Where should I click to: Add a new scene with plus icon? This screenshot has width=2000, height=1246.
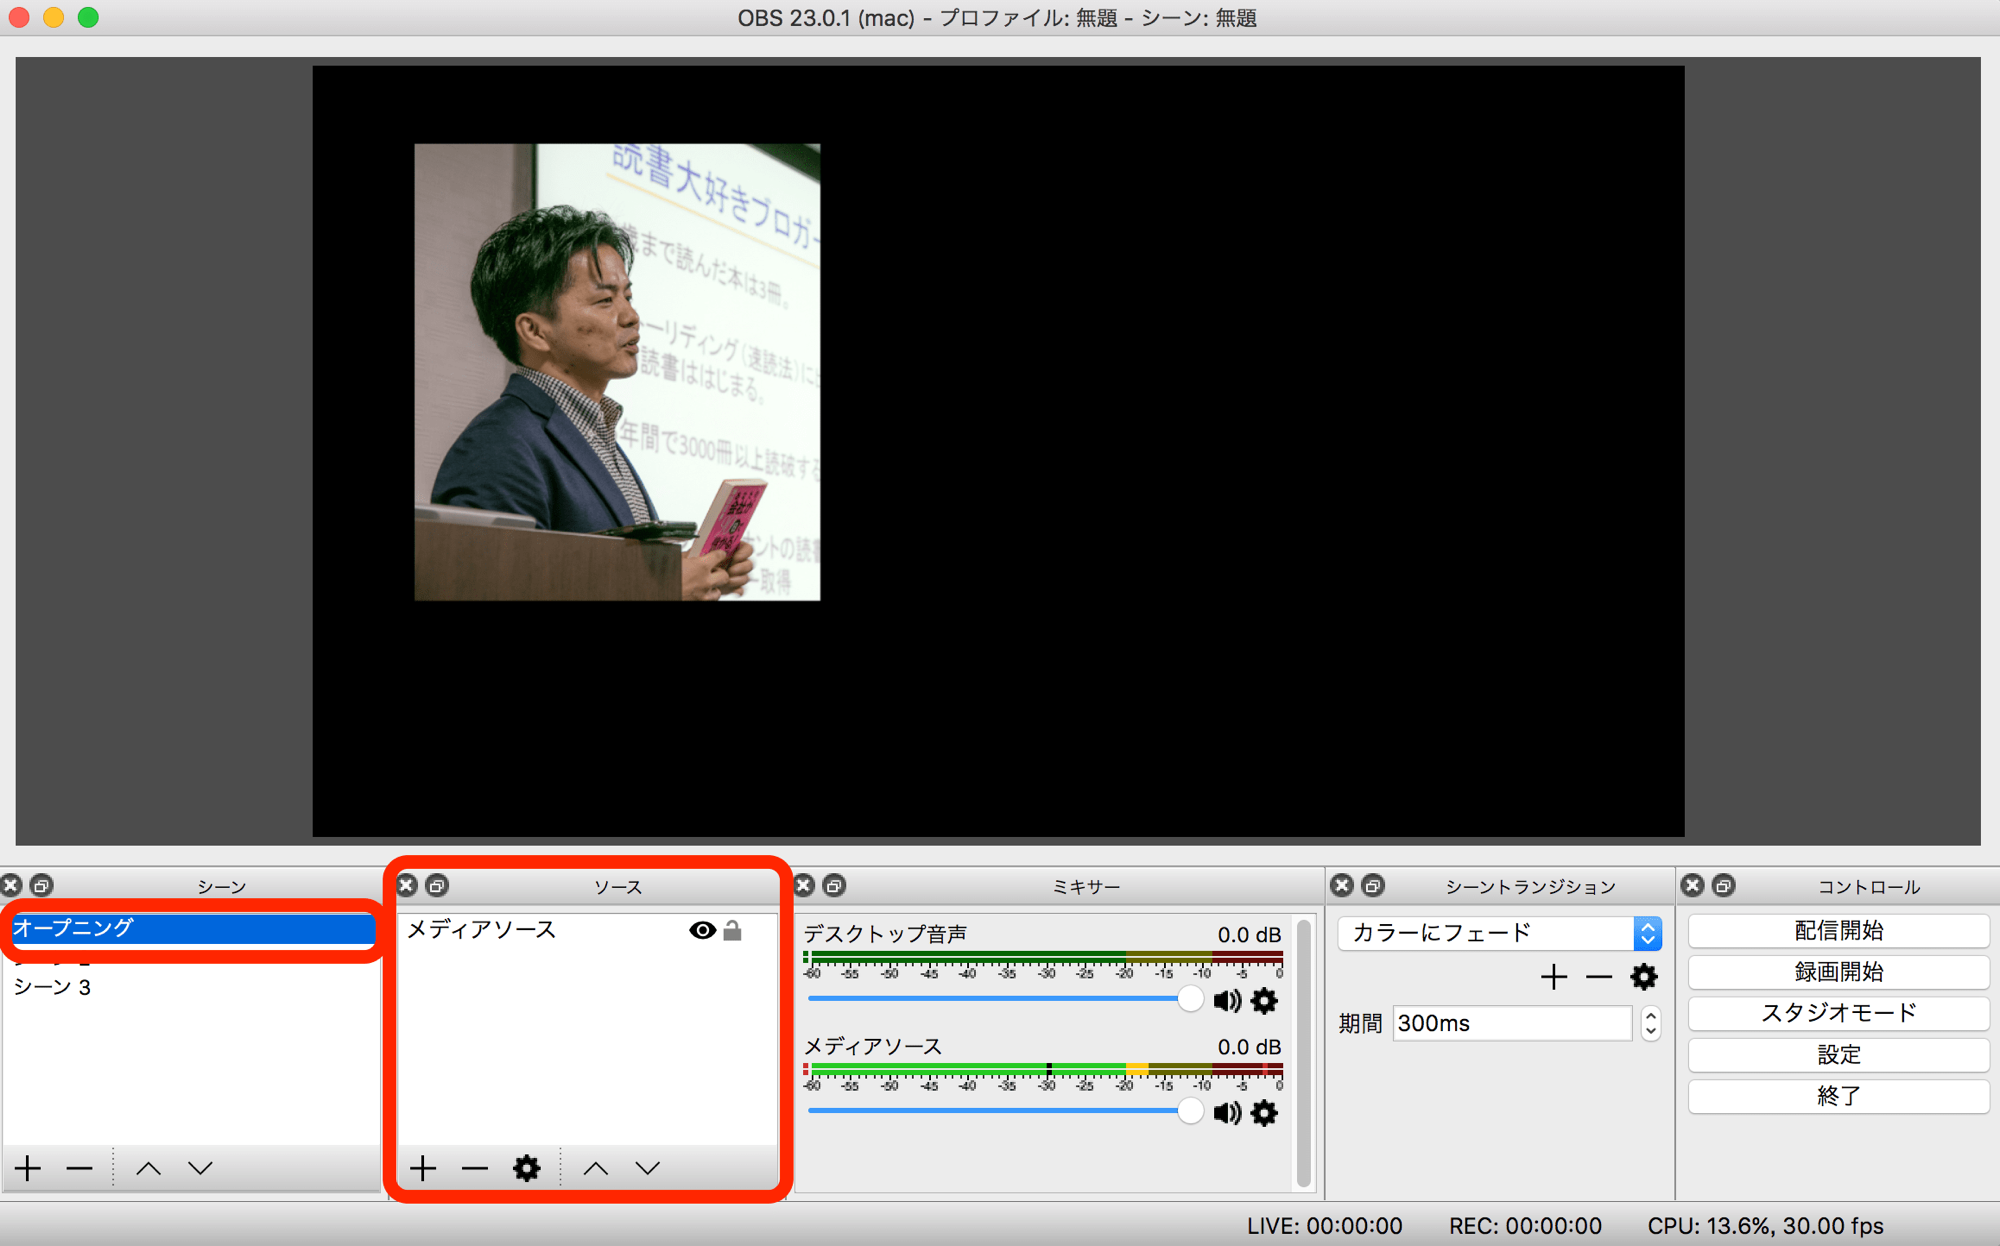click(28, 1168)
